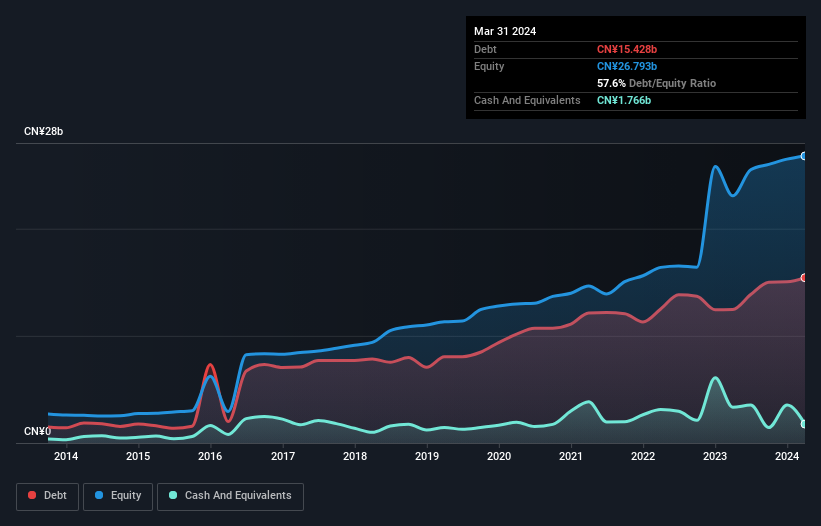Click the Mar 31 2024 tooltip date
Screen dimensions: 821x526
505,31
